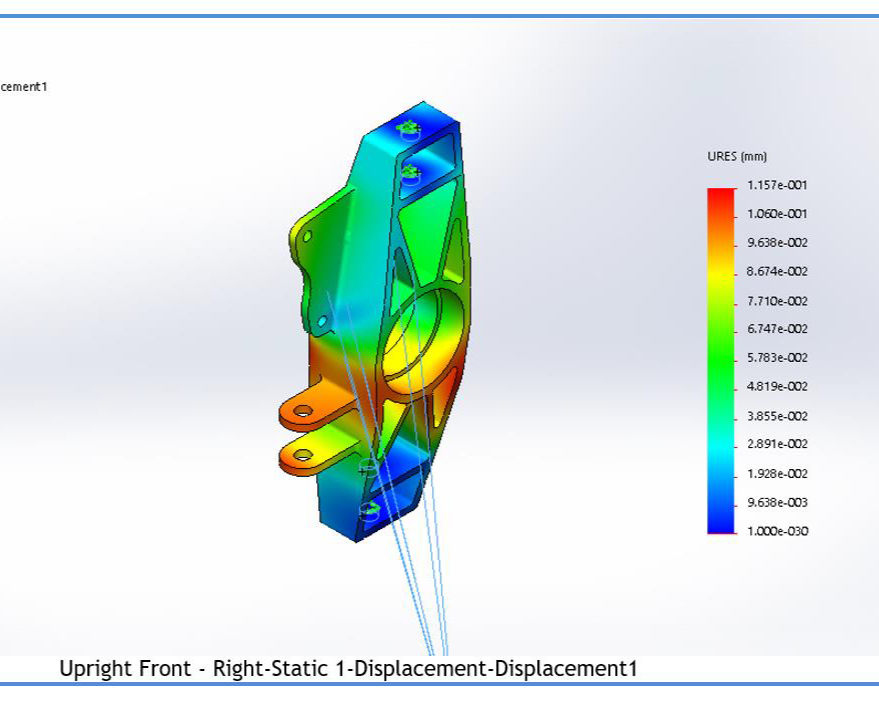879x703 pixels.
Task: Click the 8.674e-002 legend value
Action: [x=777, y=272]
